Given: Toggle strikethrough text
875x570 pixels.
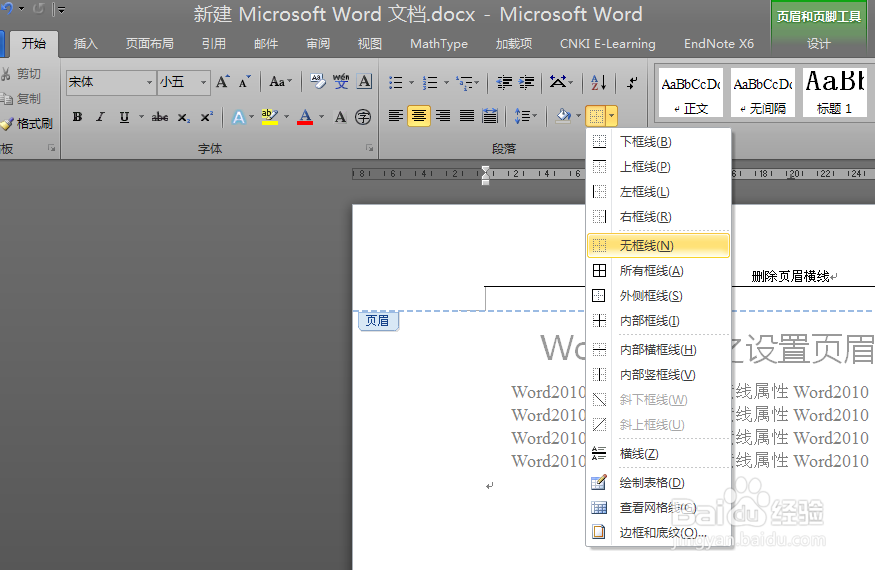Looking at the screenshot, I should (160, 117).
